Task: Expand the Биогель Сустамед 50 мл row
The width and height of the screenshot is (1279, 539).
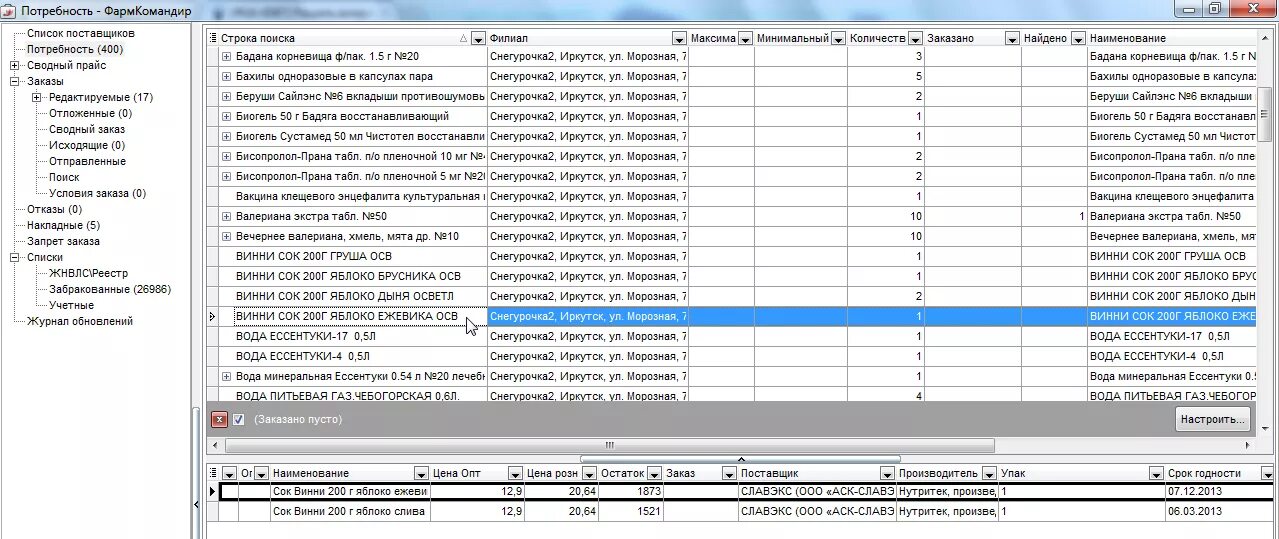Action: tap(226, 136)
